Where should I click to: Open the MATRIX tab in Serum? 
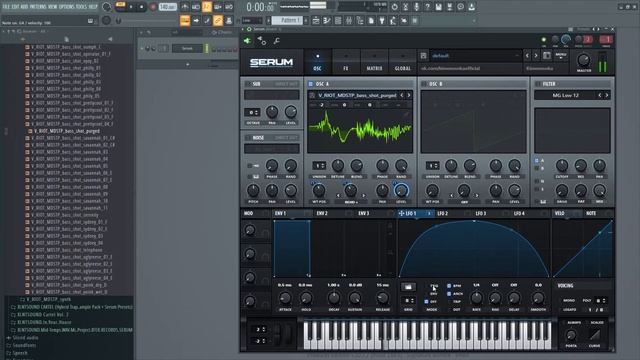pyautogui.click(x=374, y=61)
